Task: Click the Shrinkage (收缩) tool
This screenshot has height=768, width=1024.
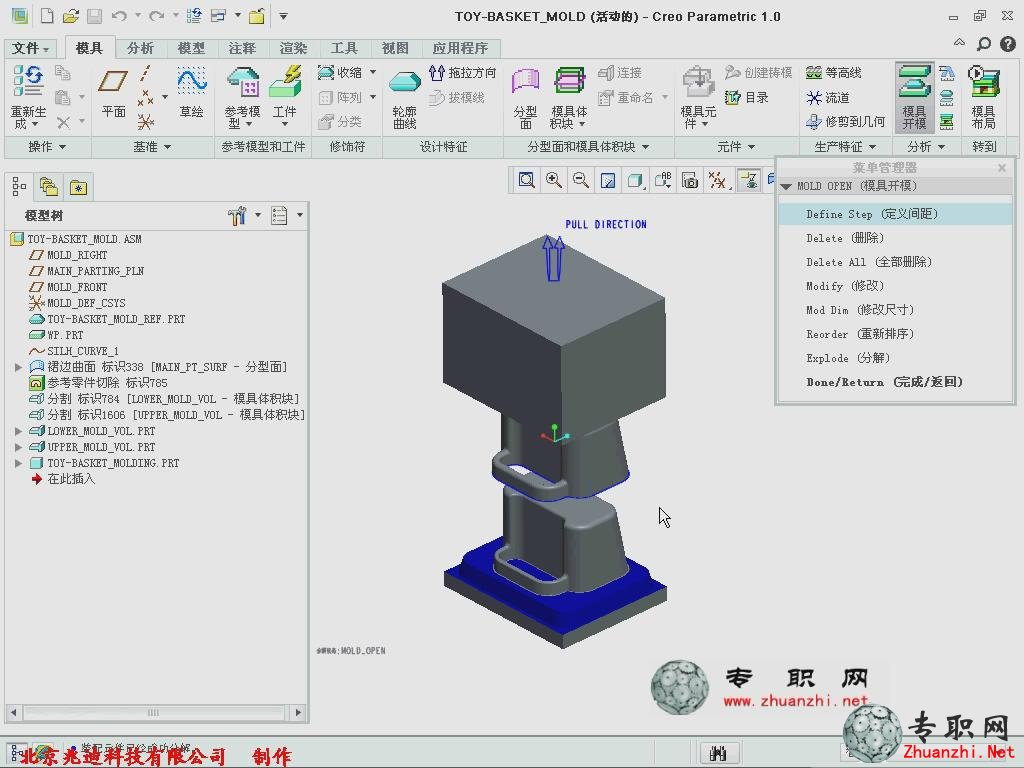Action: tap(340, 72)
